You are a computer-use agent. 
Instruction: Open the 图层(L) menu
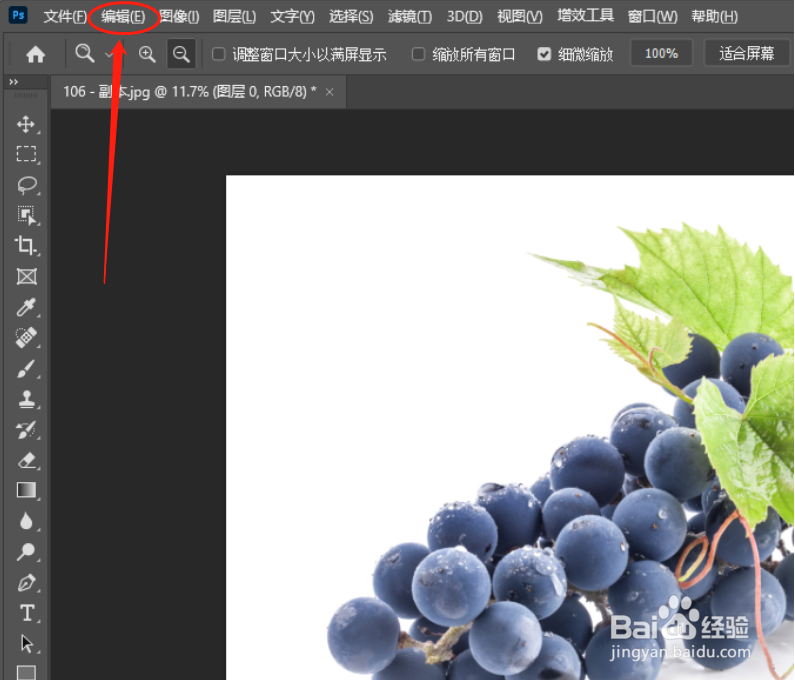click(x=234, y=17)
